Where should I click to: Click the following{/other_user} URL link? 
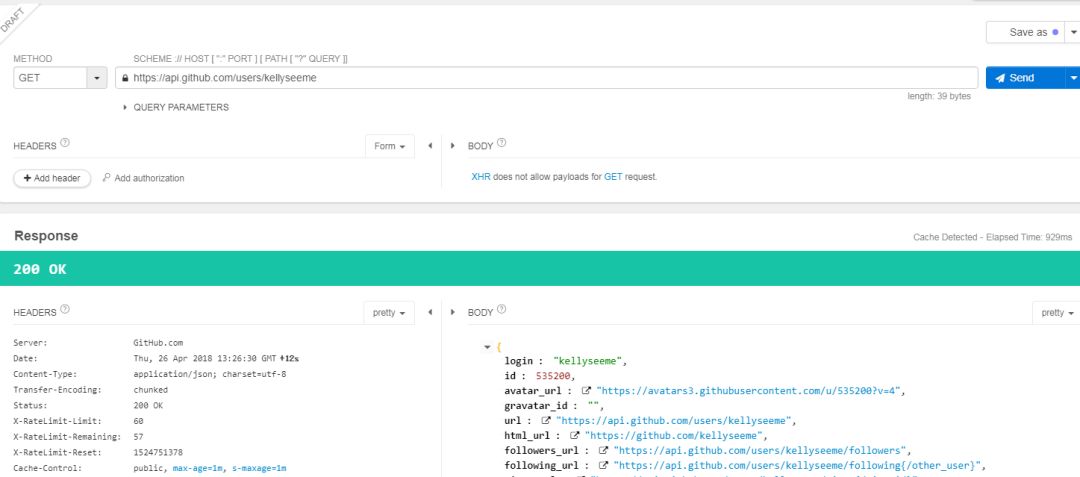click(x=795, y=465)
